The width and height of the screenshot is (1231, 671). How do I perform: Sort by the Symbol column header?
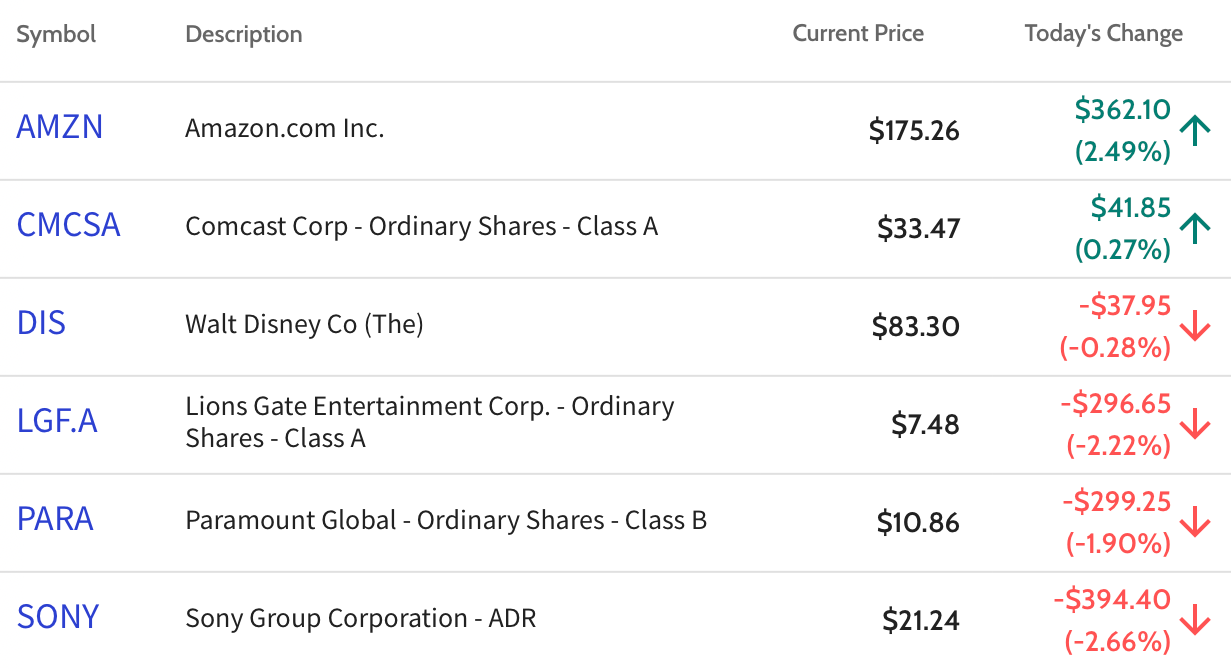click(56, 34)
